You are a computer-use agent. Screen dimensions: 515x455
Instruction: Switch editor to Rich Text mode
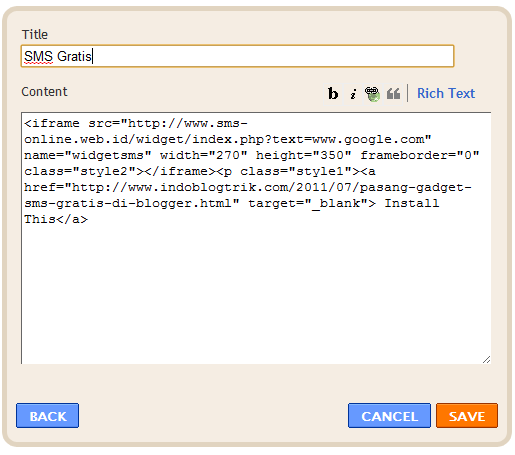(x=446, y=93)
